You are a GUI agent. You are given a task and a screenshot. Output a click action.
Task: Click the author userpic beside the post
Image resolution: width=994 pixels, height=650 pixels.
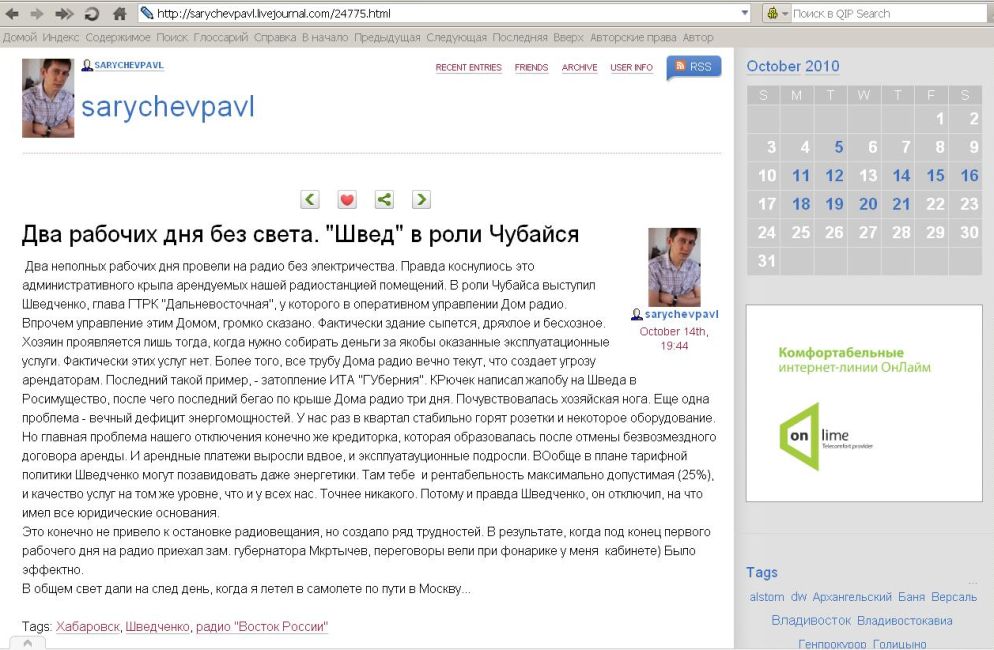coord(674,266)
